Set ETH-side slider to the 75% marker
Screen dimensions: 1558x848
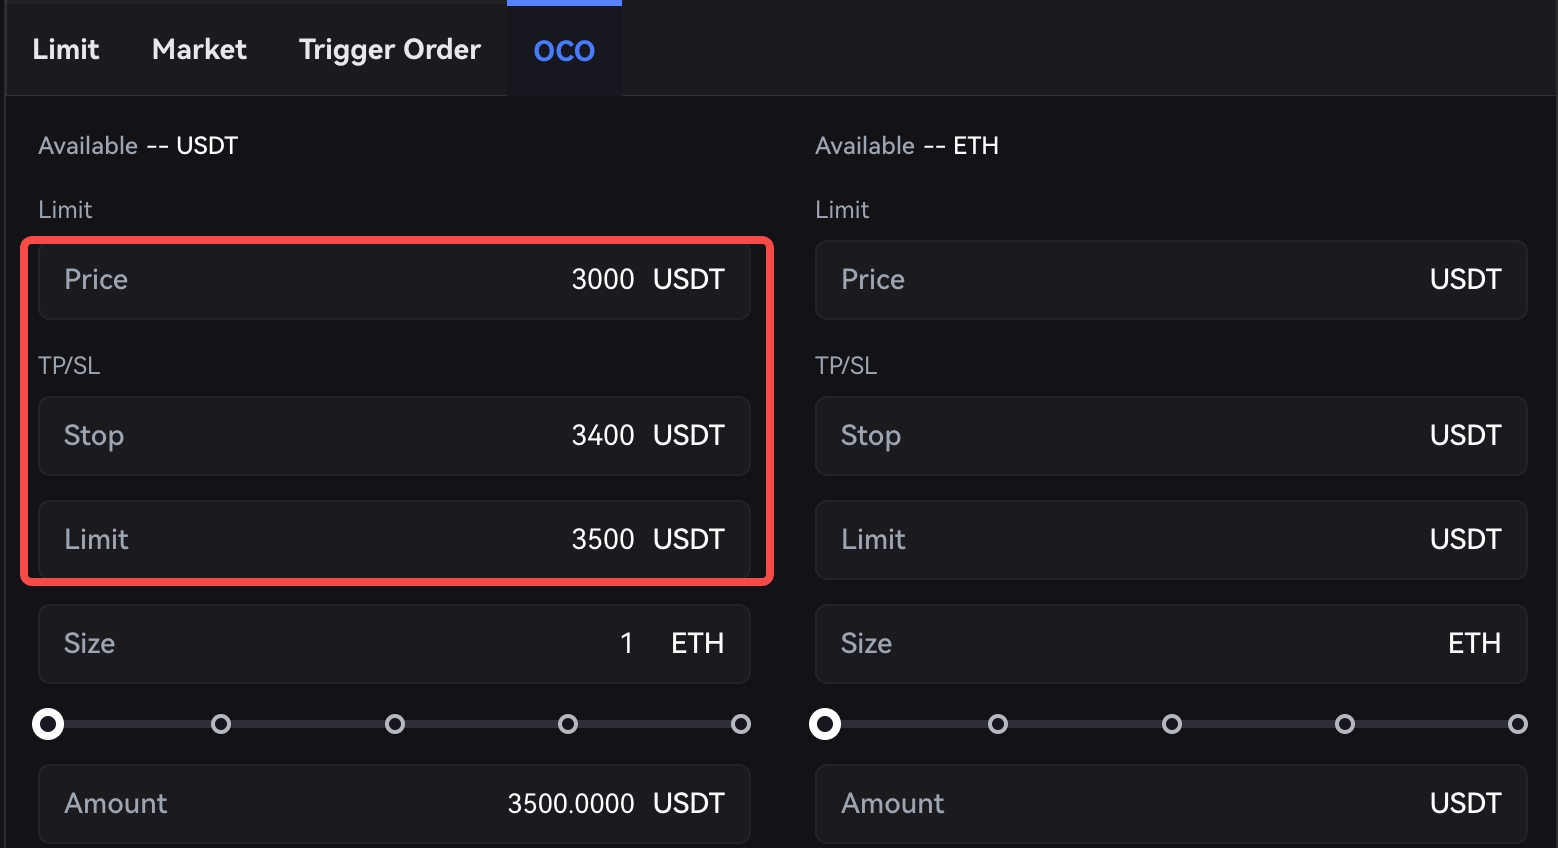(1345, 724)
